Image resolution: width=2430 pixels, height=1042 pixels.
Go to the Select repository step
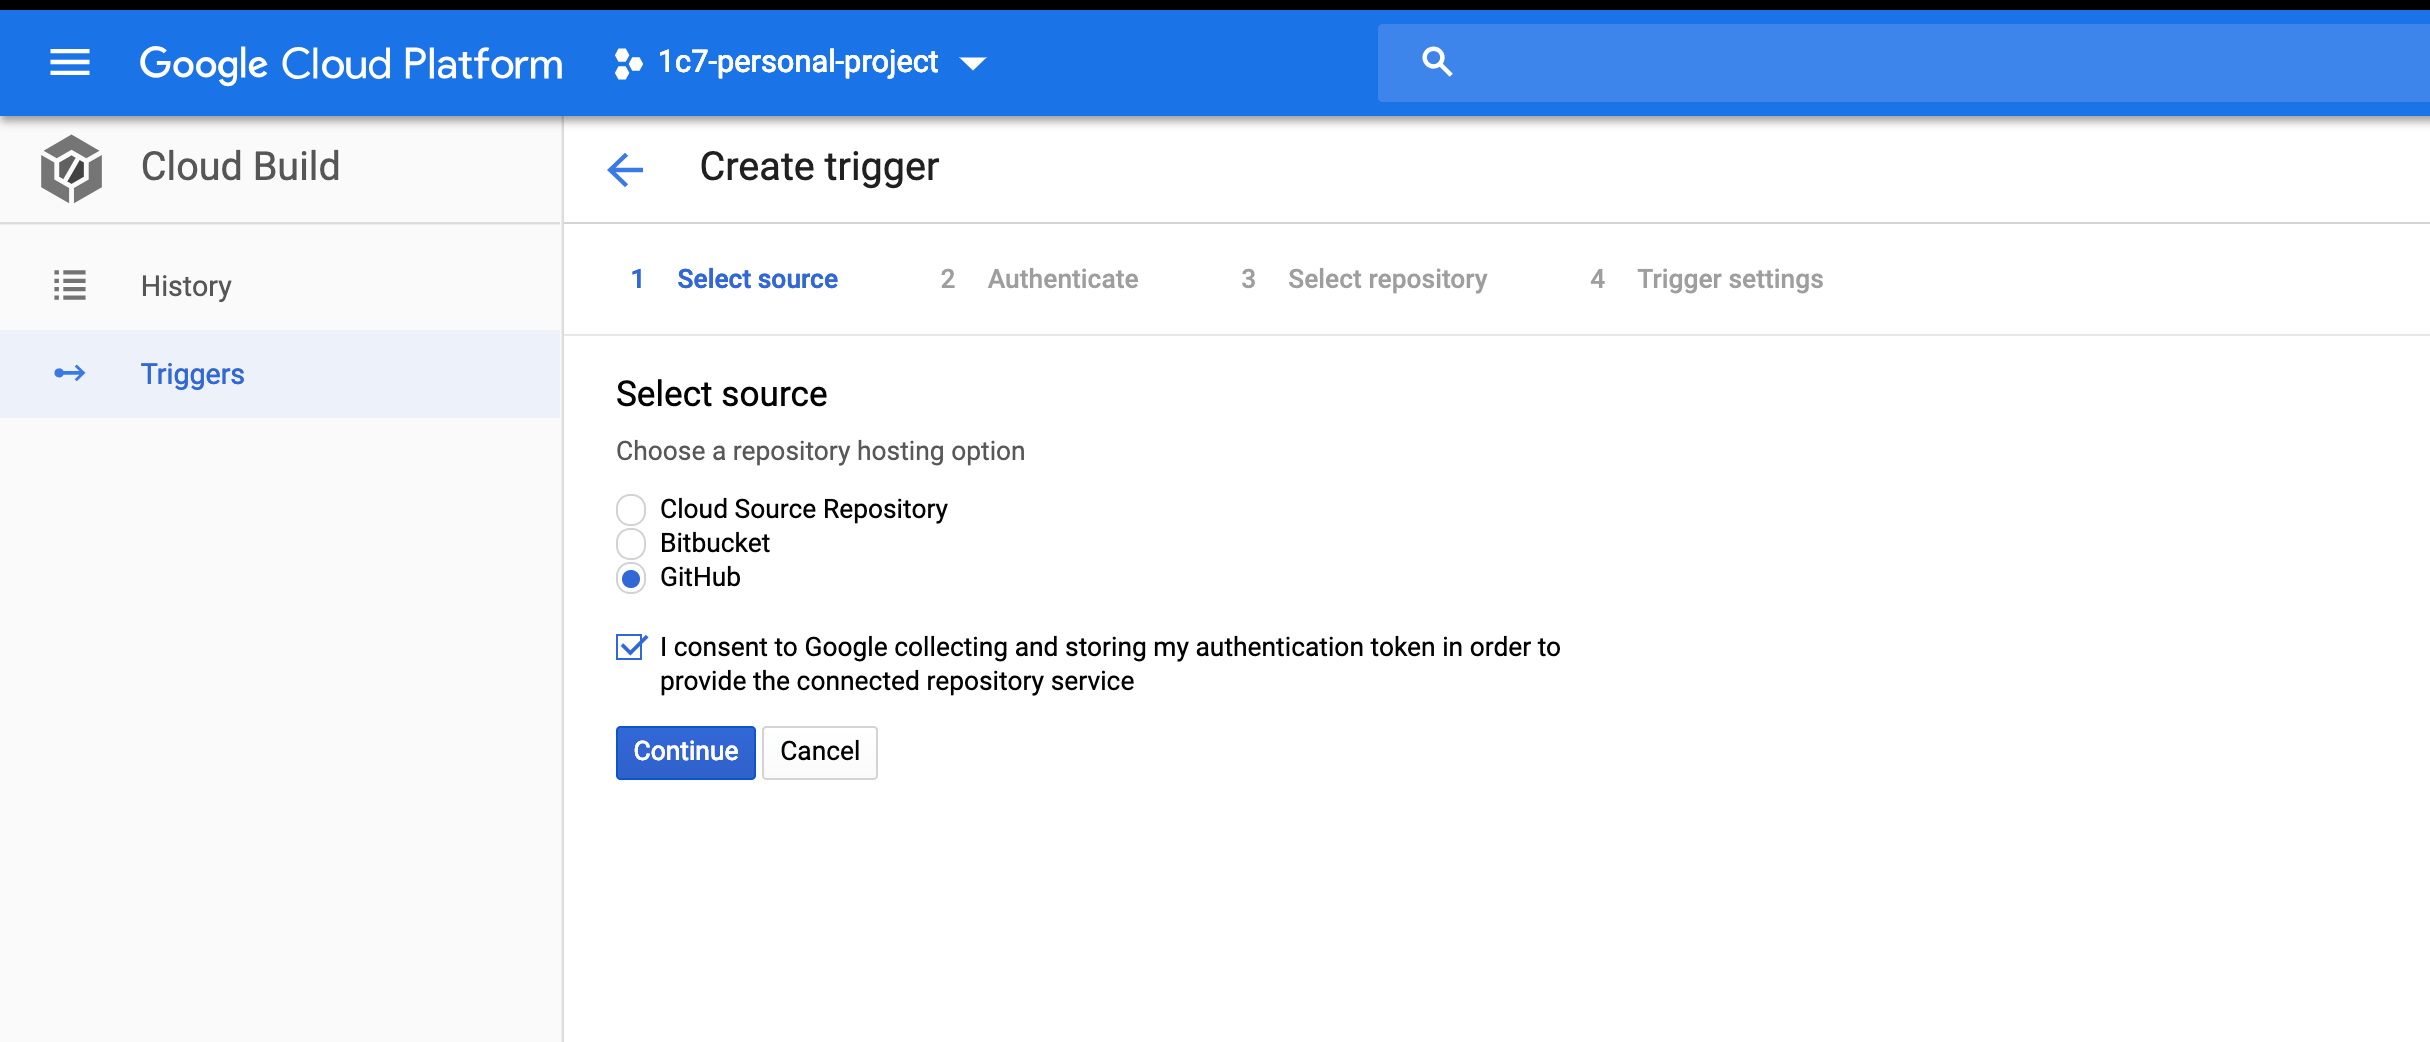pos(1386,279)
